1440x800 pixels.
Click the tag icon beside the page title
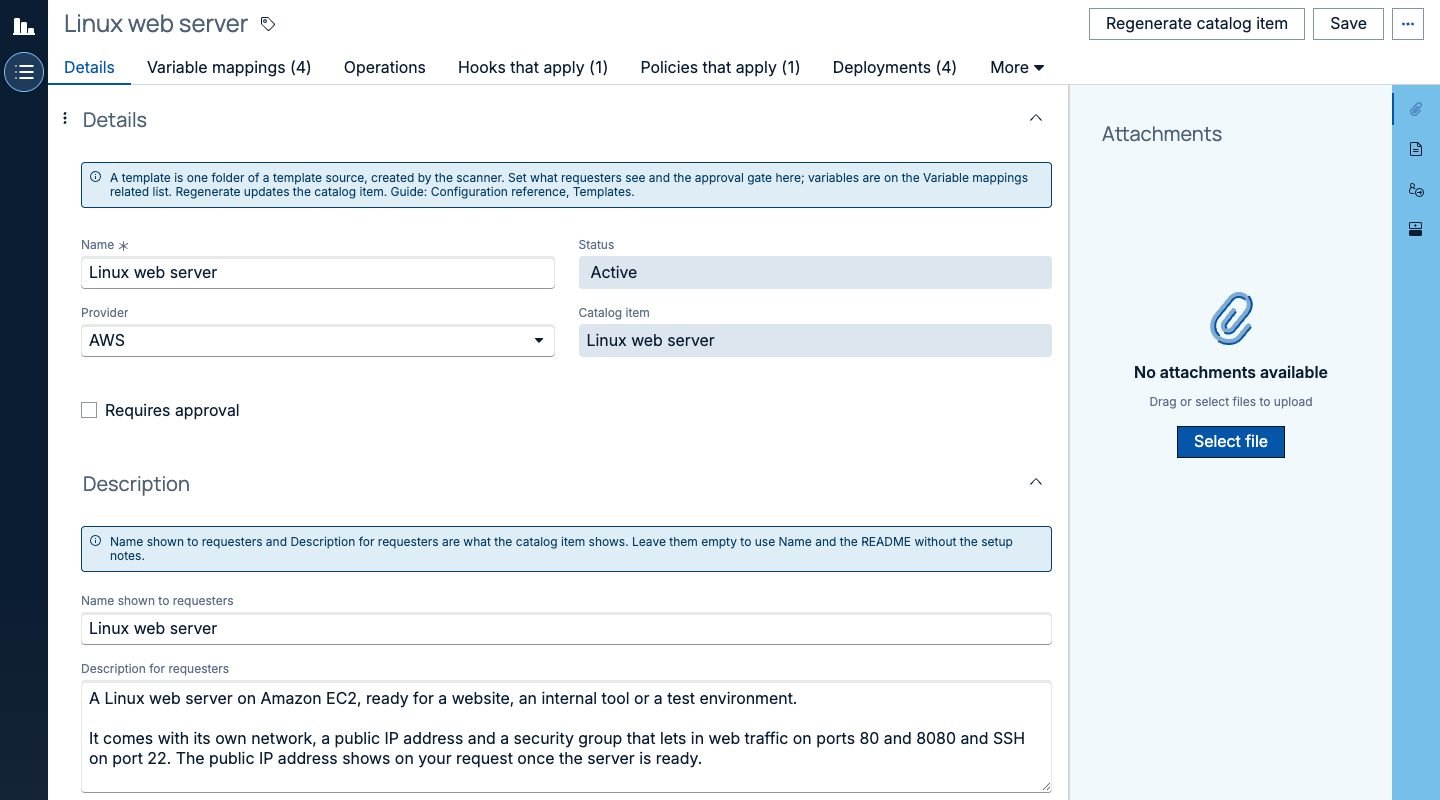(x=267, y=23)
